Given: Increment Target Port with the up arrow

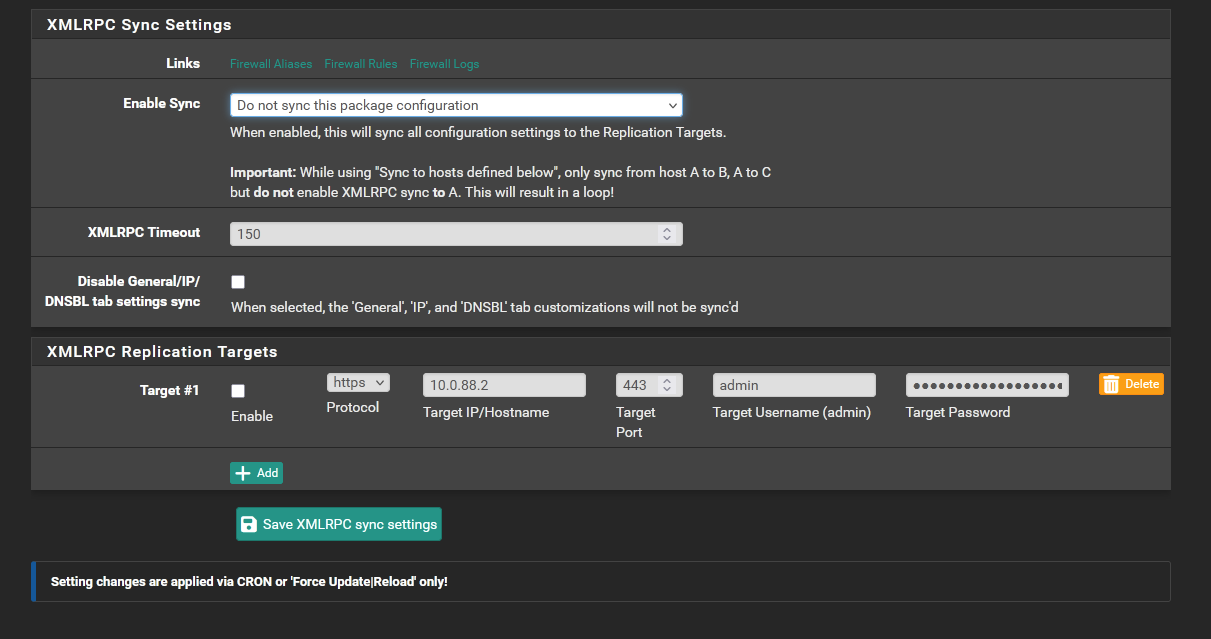Looking at the screenshot, I should pos(667,381).
